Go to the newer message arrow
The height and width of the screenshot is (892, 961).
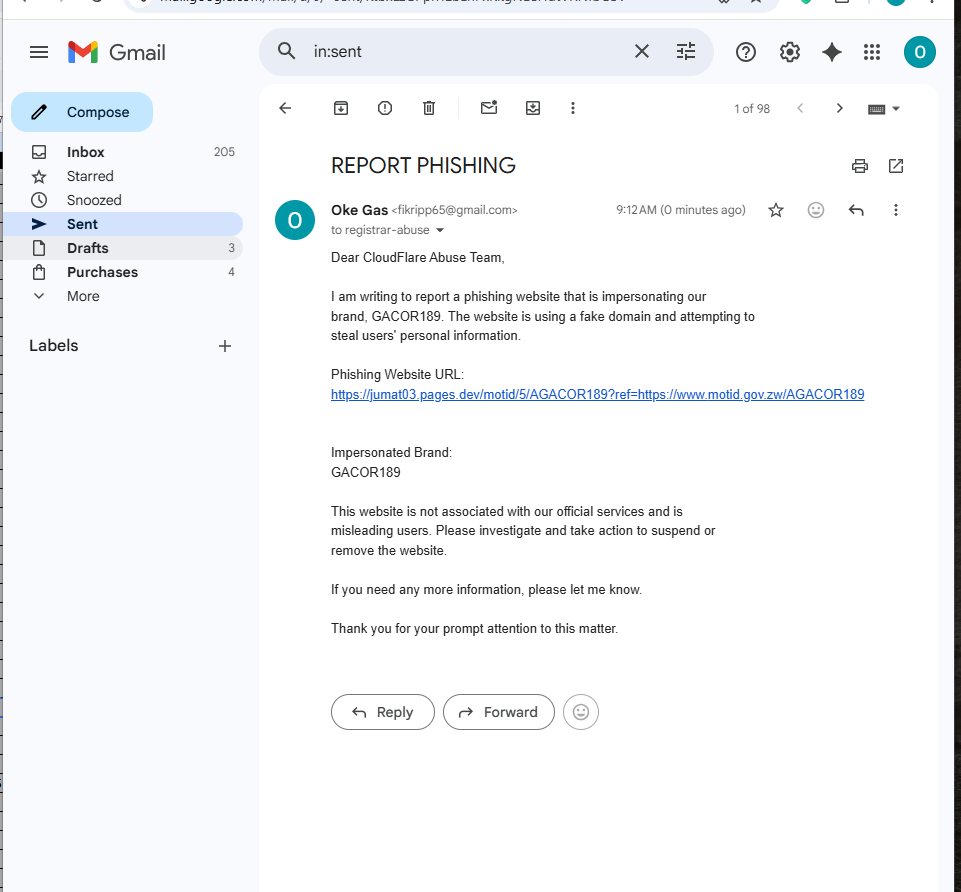click(x=800, y=109)
